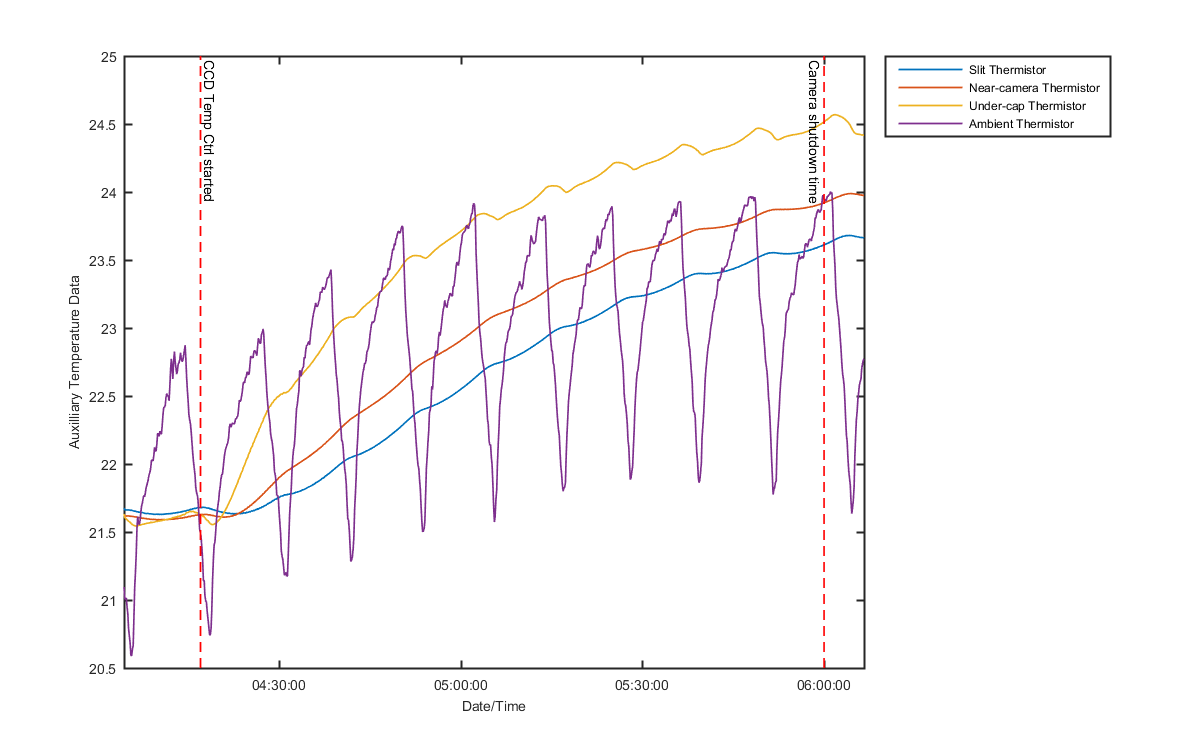Viewport: 1200px width, 750px height.
Task: Click the 21.5 y-axis tick label
Action: point(104,533)
